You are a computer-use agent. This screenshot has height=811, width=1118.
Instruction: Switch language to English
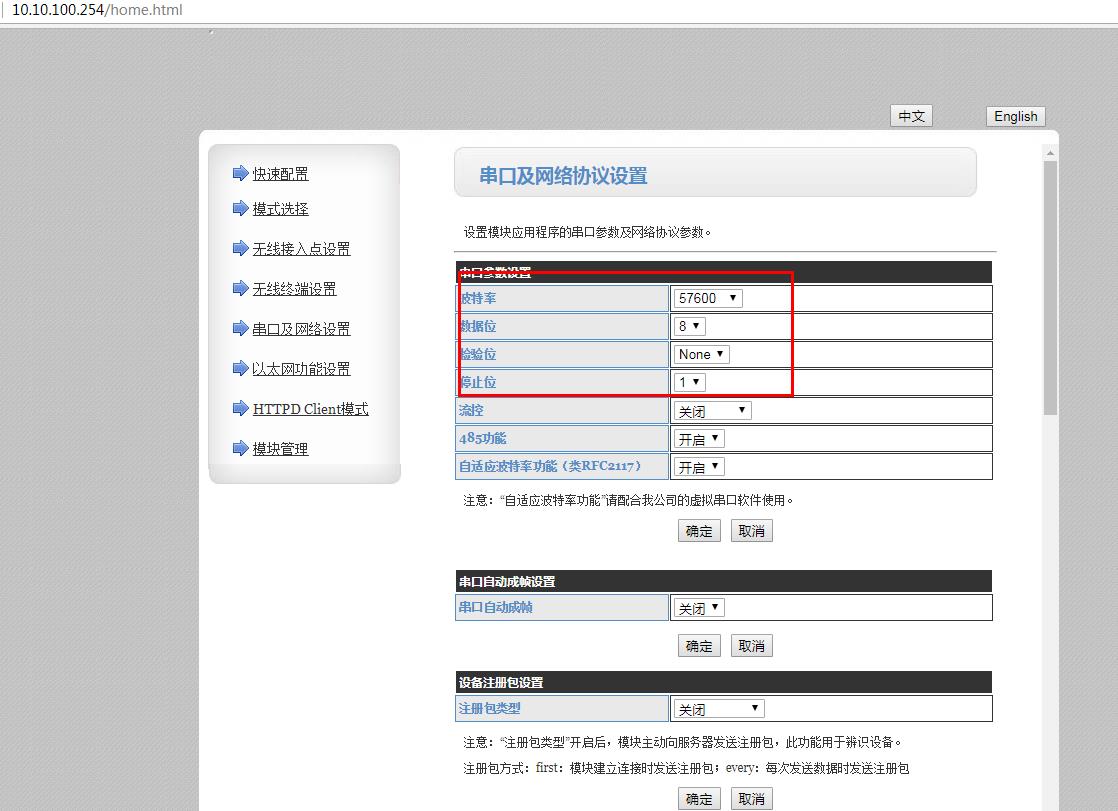point(1015,116)
